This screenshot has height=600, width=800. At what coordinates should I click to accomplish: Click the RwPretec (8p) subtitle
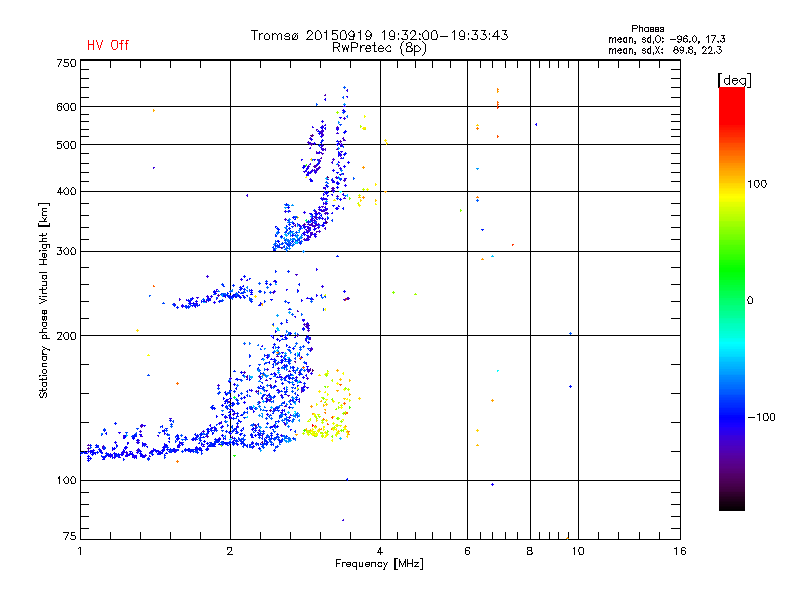(x=379, y=48)
